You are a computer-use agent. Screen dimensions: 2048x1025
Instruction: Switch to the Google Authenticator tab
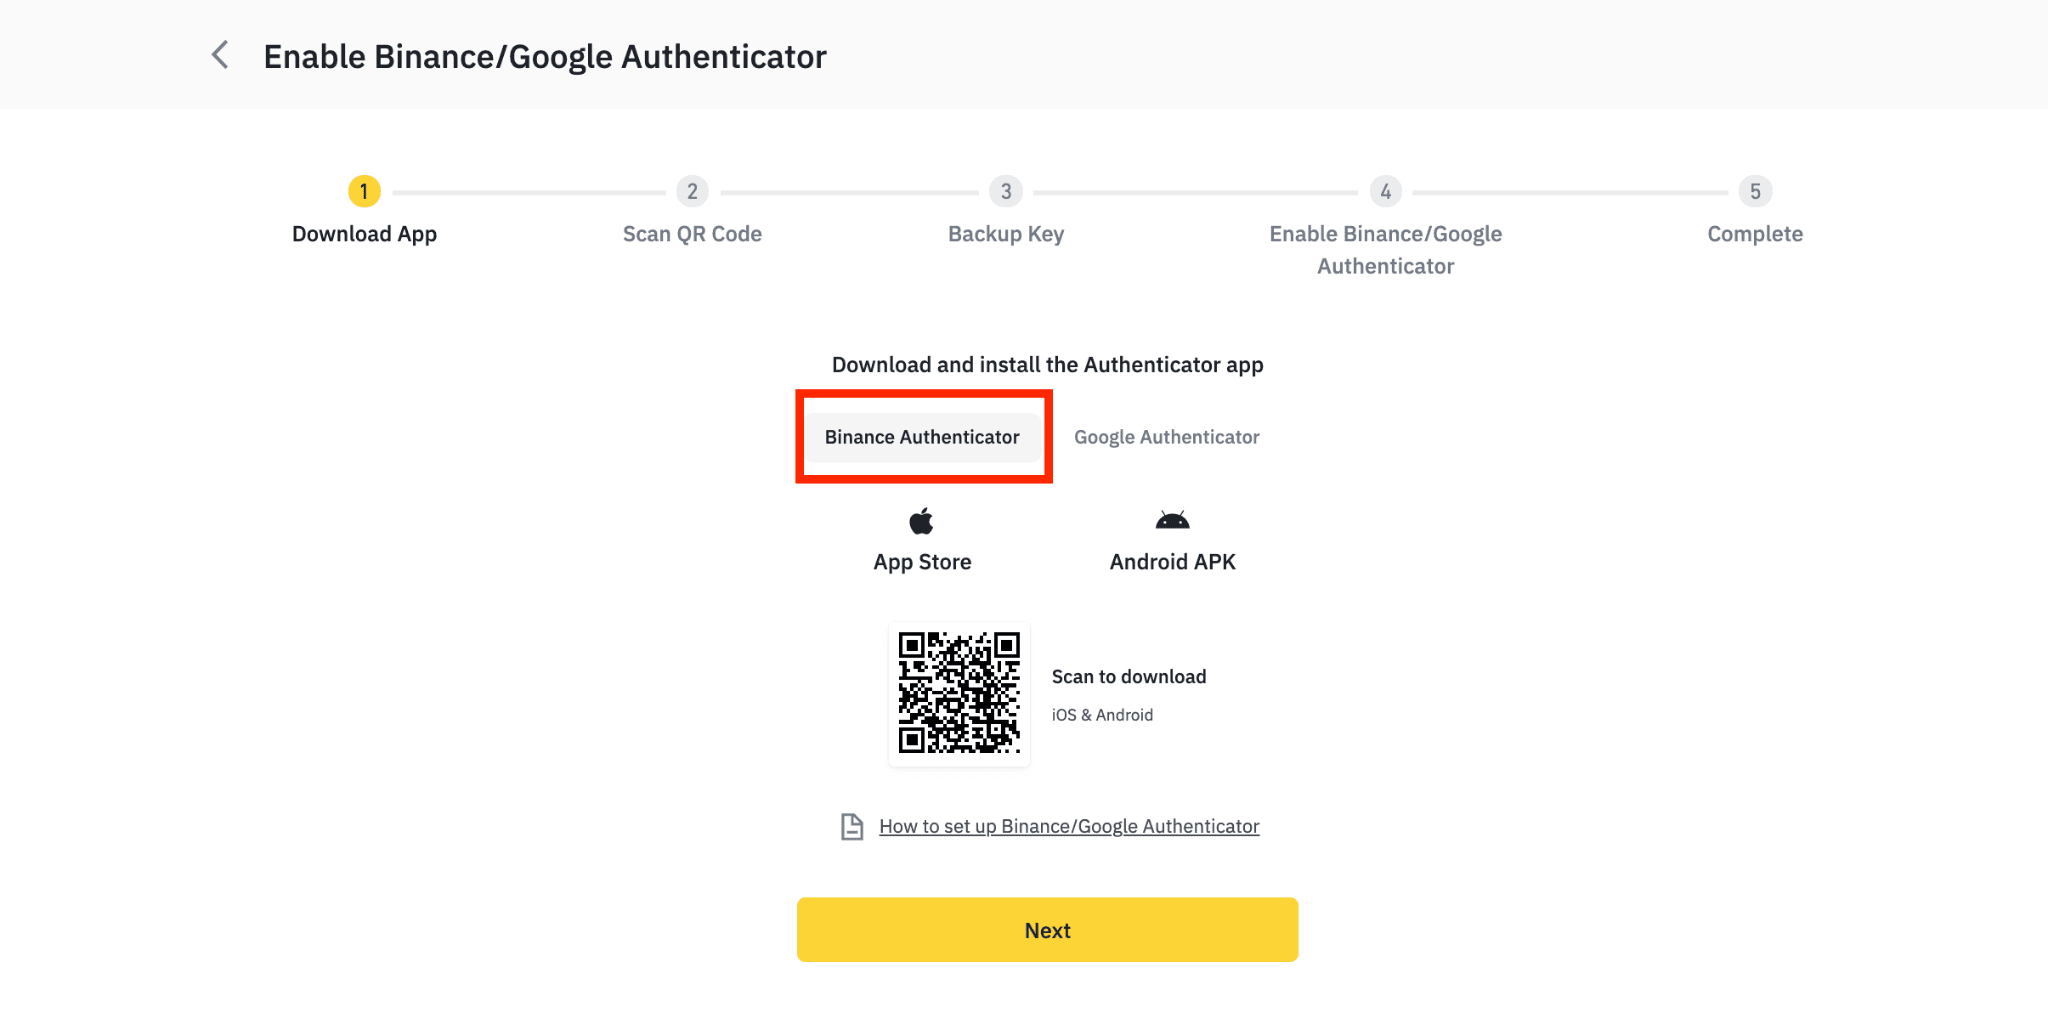coord(1166,437)
